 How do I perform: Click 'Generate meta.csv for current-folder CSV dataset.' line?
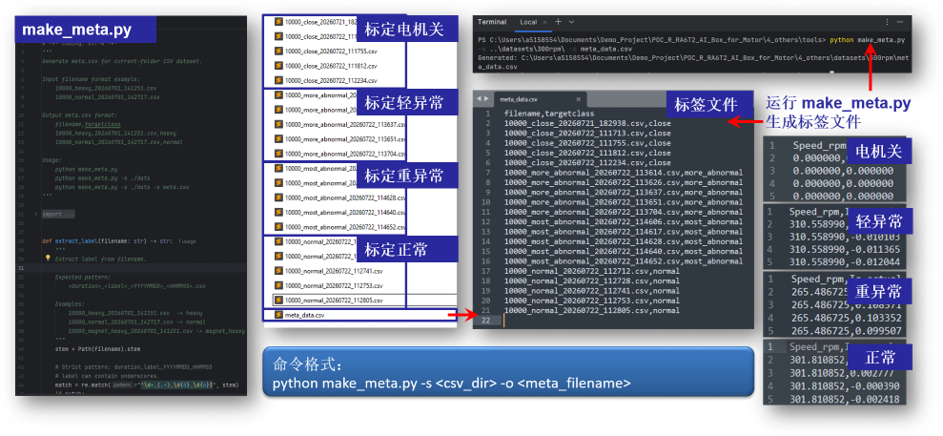[122, 61]
